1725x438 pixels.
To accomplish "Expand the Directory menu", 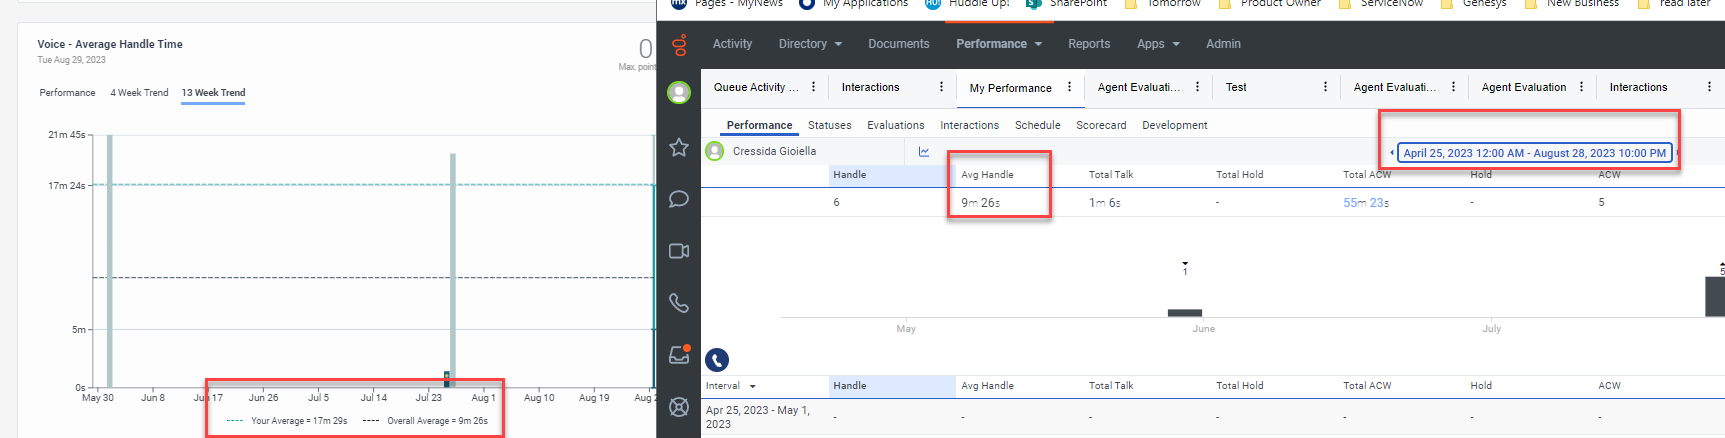I will click(810, 44).
